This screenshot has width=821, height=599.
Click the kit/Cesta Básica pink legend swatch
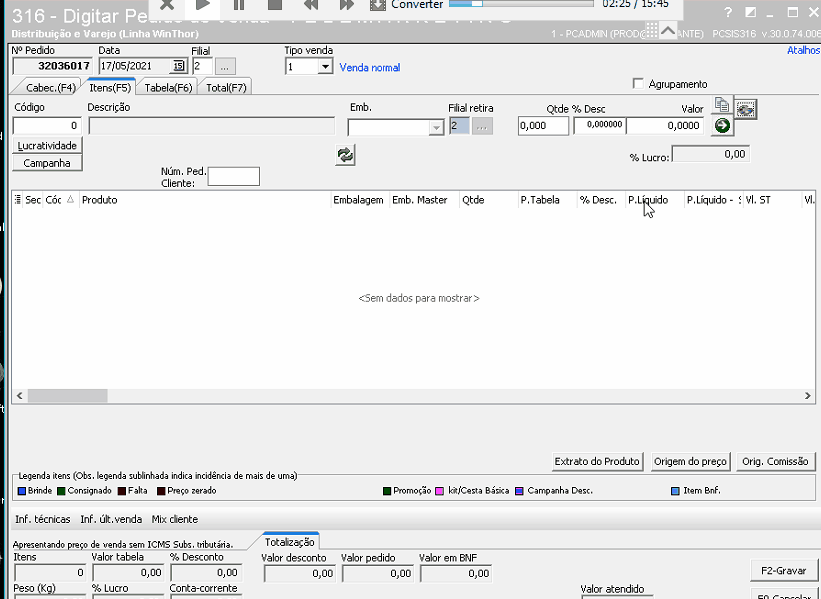click(x=439, y=491)
